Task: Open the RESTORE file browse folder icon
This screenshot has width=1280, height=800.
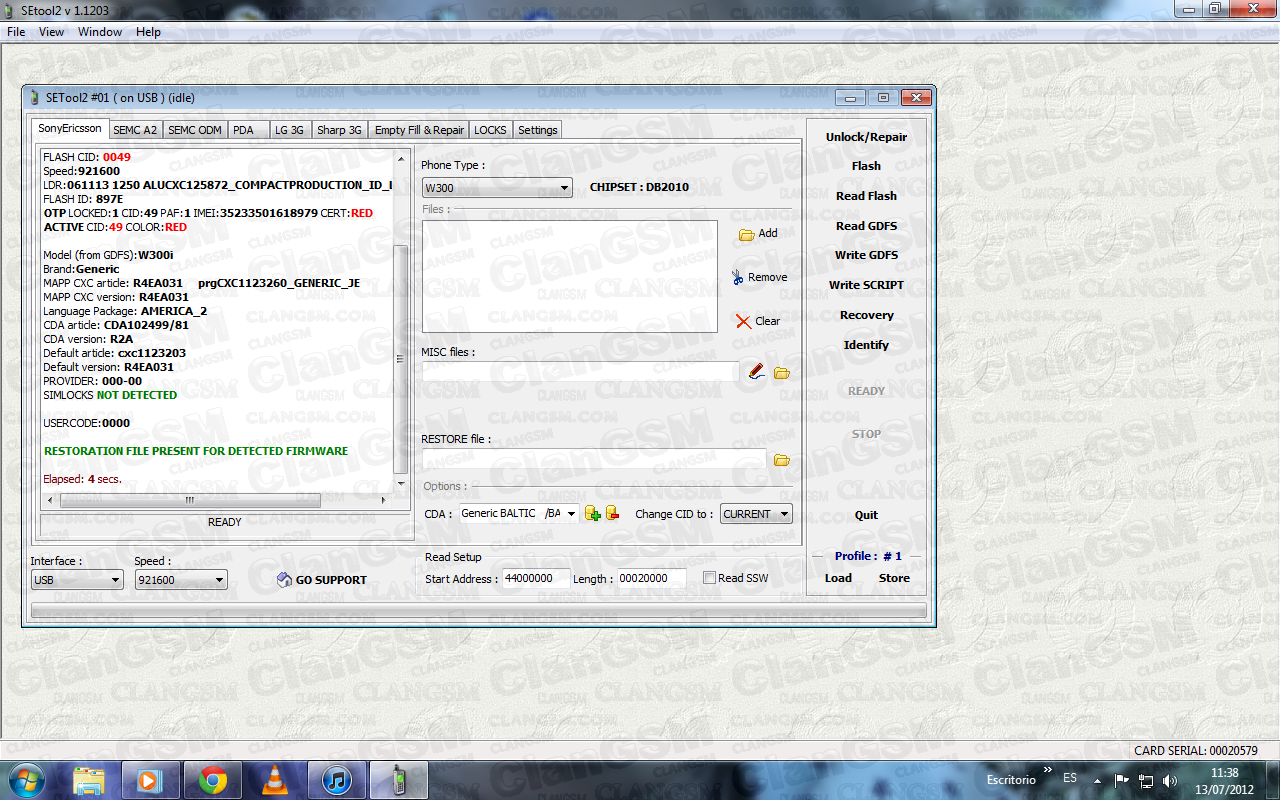Action: tap(782, 460)
